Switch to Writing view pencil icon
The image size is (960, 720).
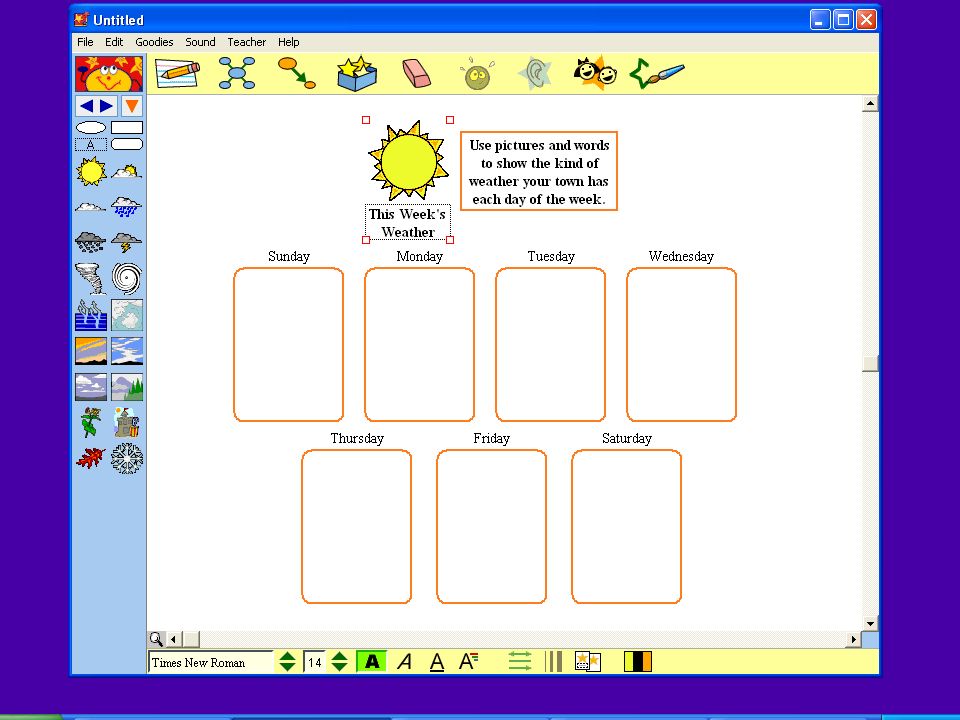(177, 73)
